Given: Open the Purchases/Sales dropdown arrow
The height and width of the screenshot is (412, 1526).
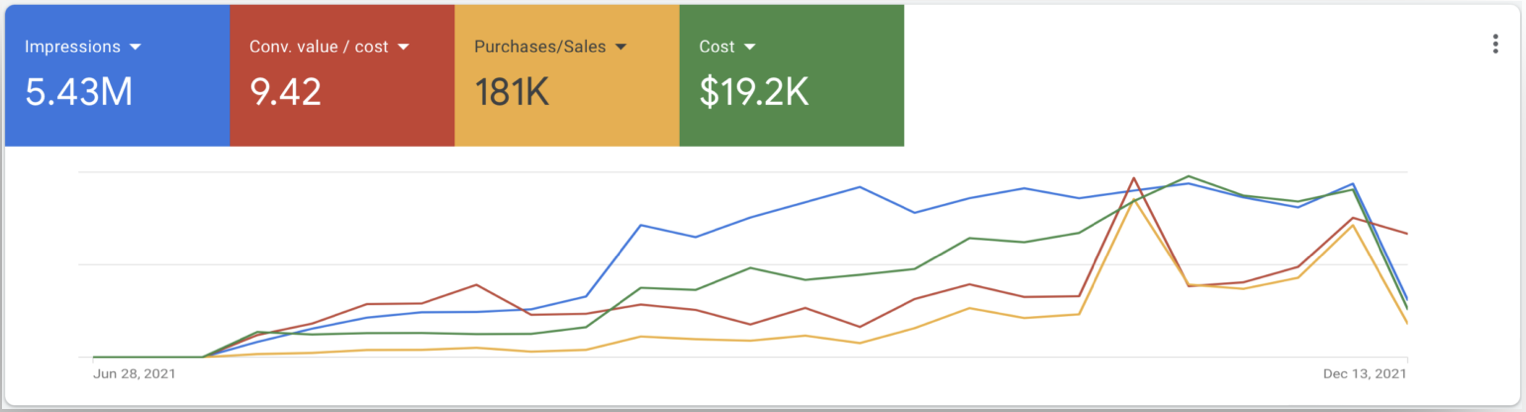Looking at the screenshot, I should coord(621,47).
